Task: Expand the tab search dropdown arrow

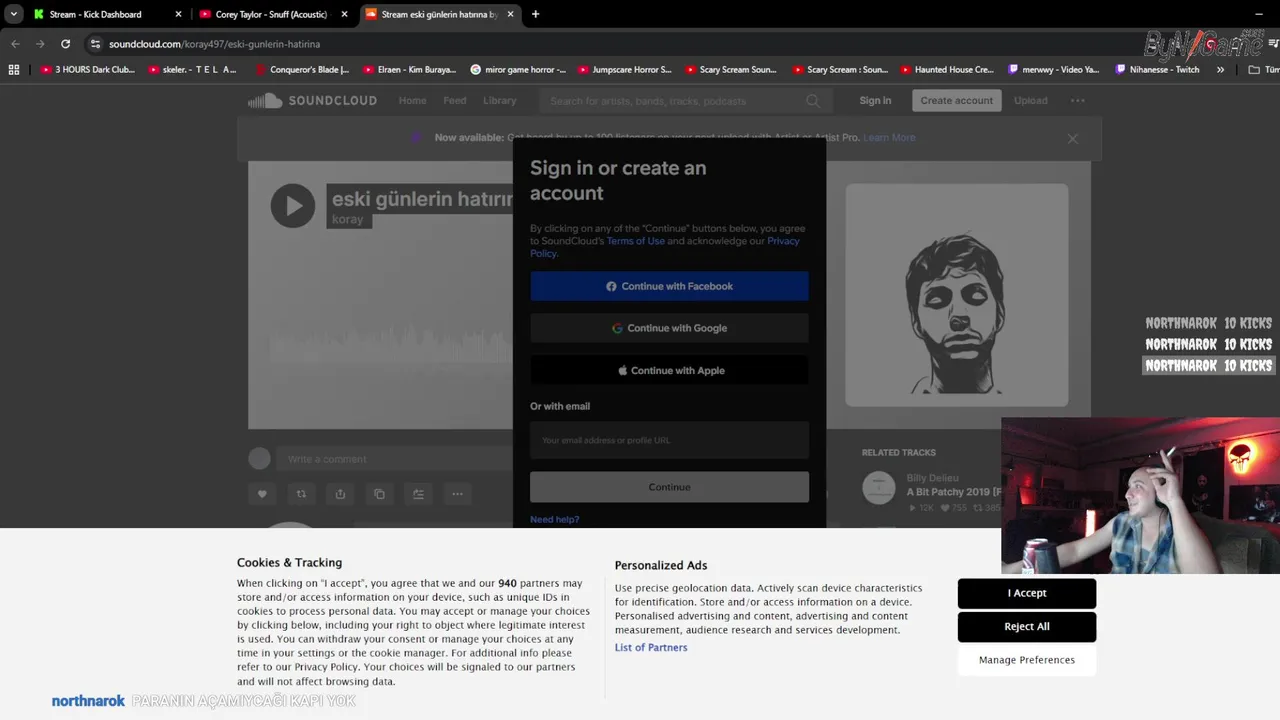Action: click(x=14, y=14)
